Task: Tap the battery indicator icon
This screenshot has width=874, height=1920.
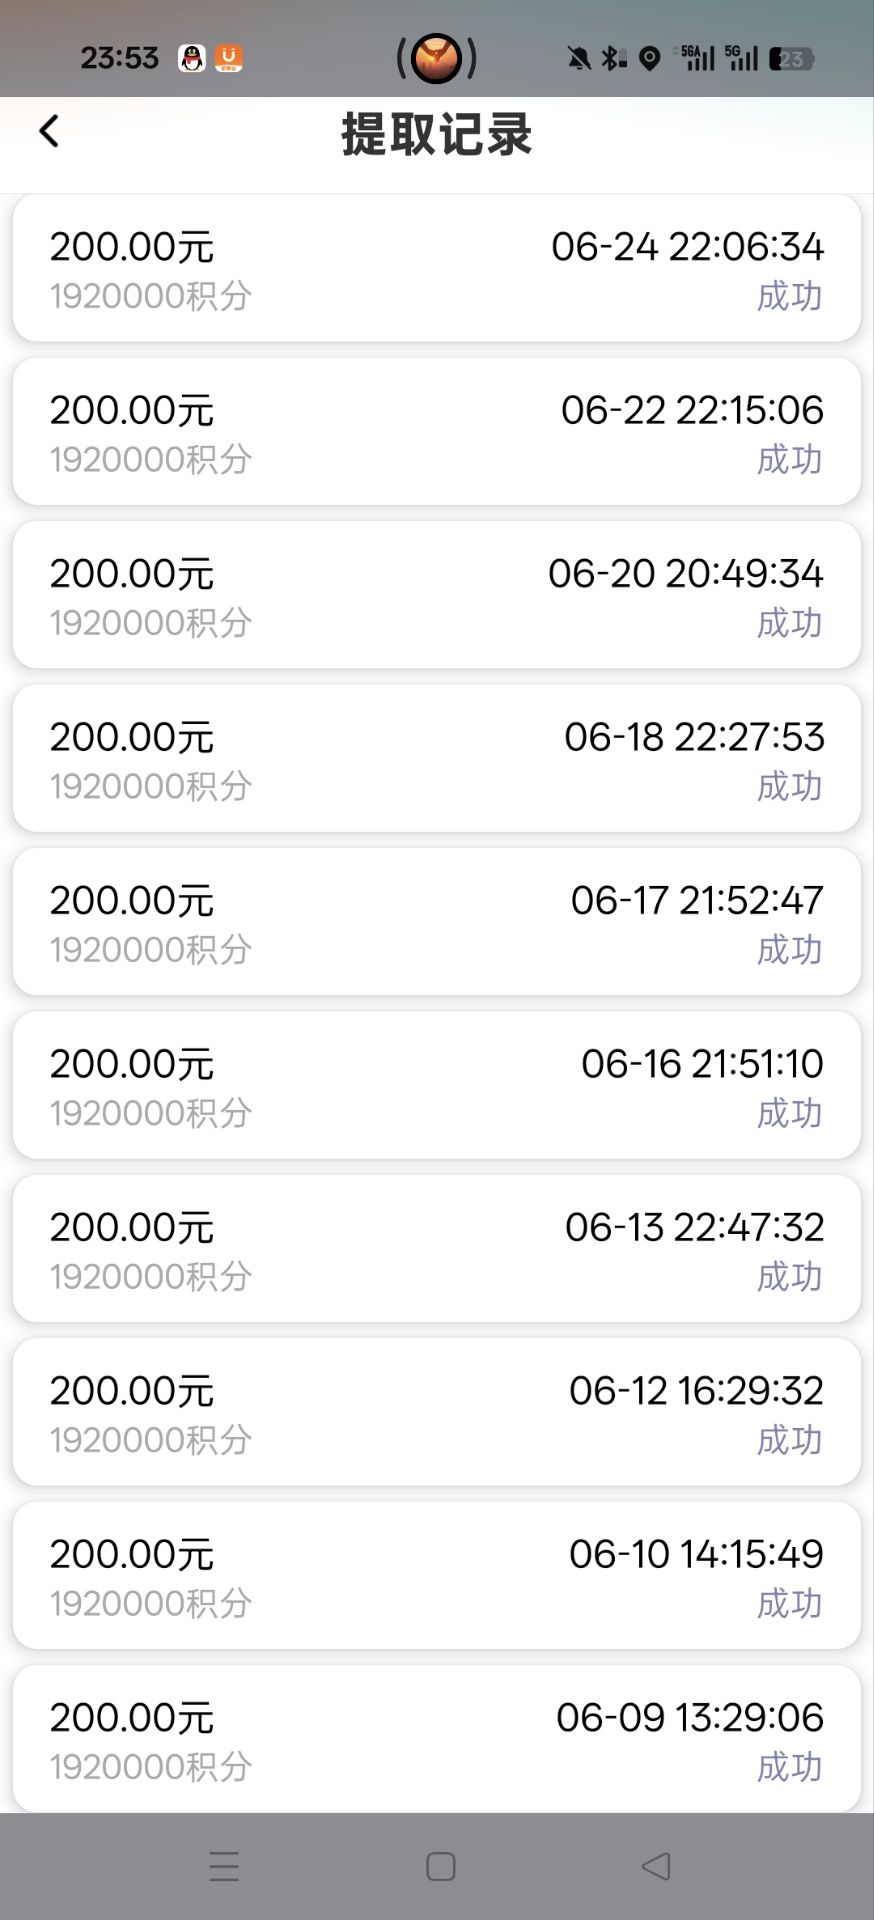Action: click(791, 59)
